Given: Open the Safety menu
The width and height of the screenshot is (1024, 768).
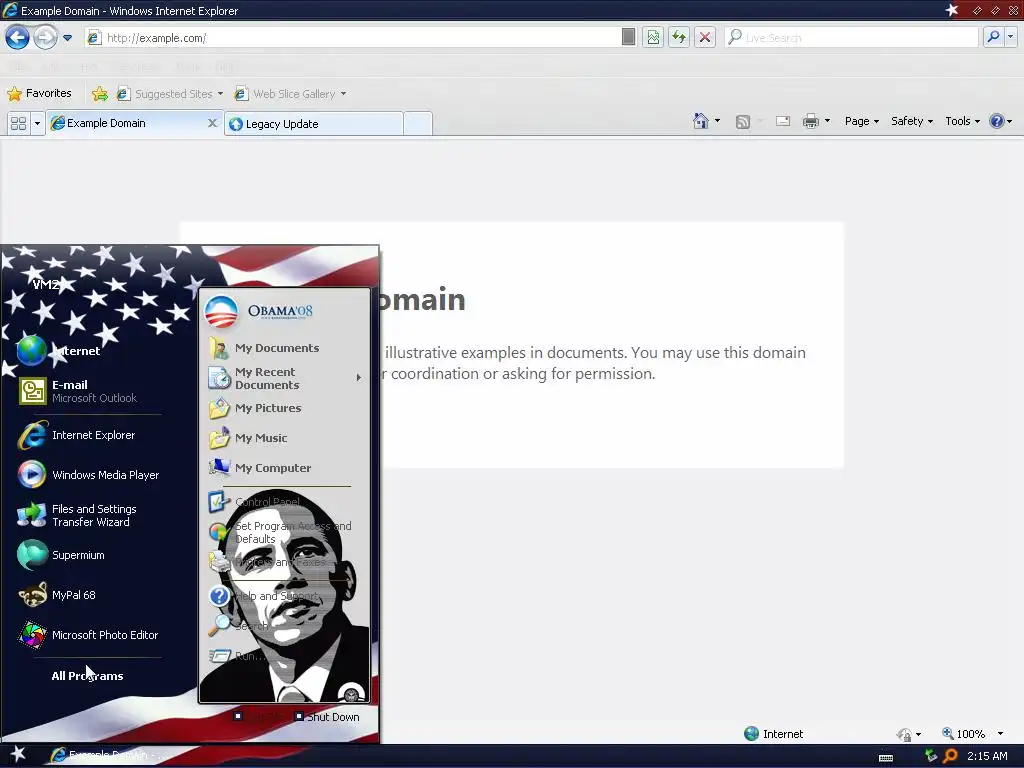Looking at the screenshot, I should (x=912, y=121).
